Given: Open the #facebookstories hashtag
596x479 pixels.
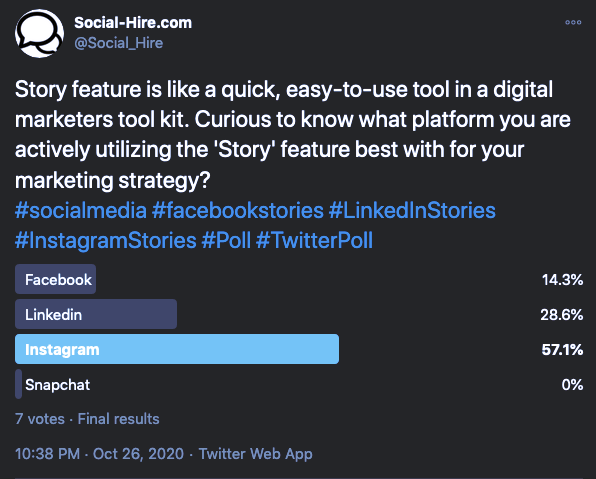Looking at the screenshot, I should coord(238,210).
